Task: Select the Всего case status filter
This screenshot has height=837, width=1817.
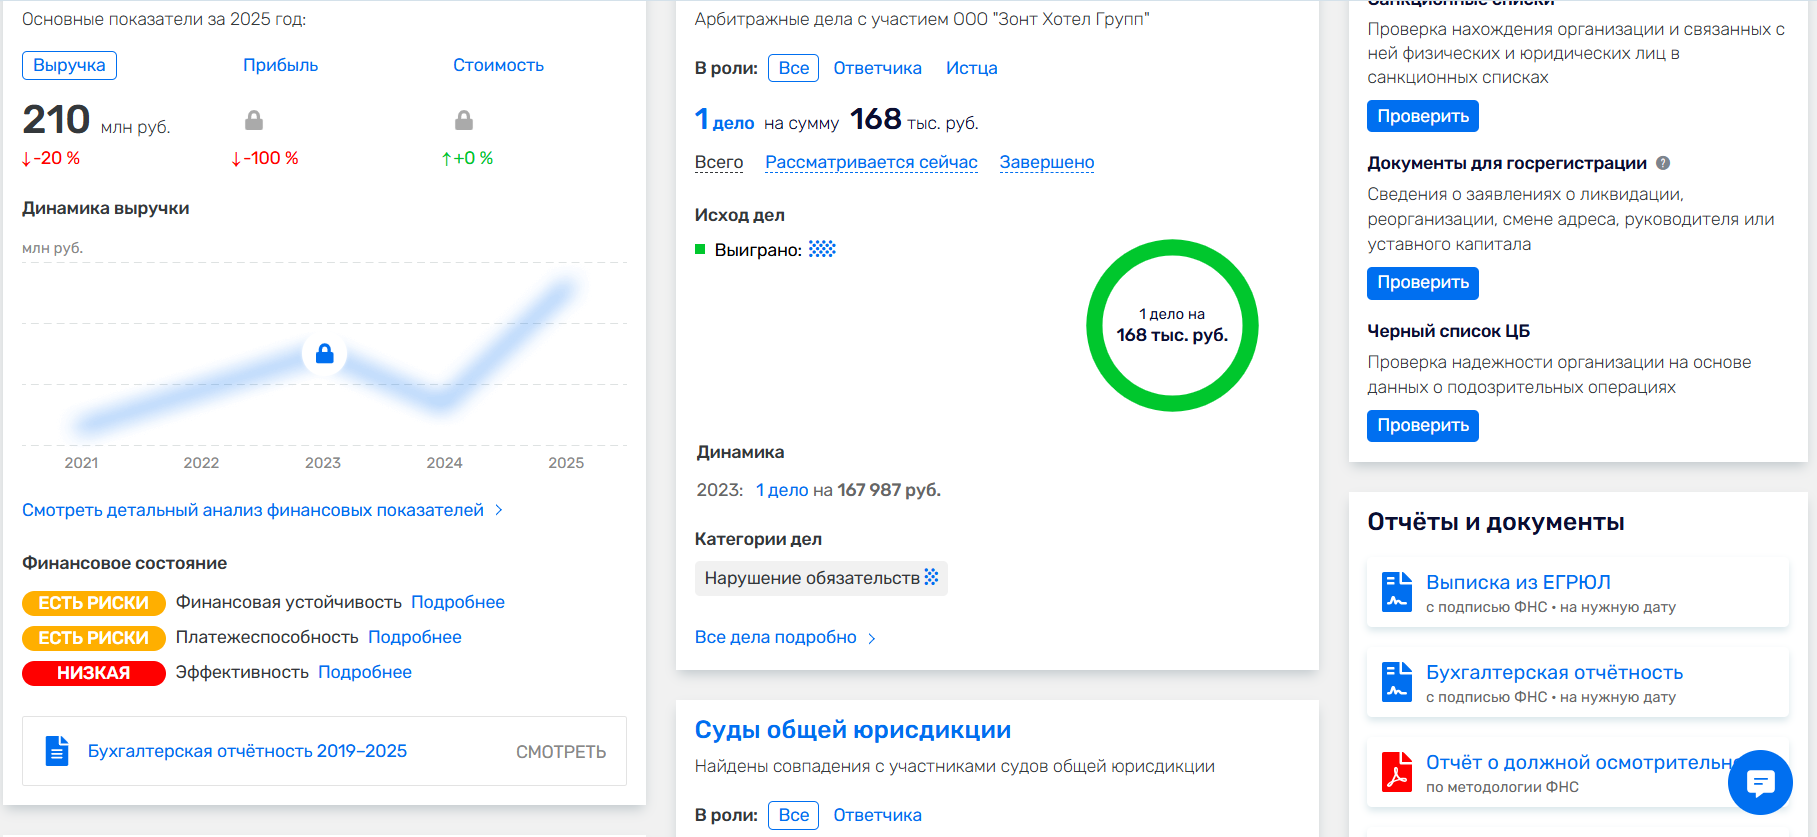Action: click(x=719, y=162)
